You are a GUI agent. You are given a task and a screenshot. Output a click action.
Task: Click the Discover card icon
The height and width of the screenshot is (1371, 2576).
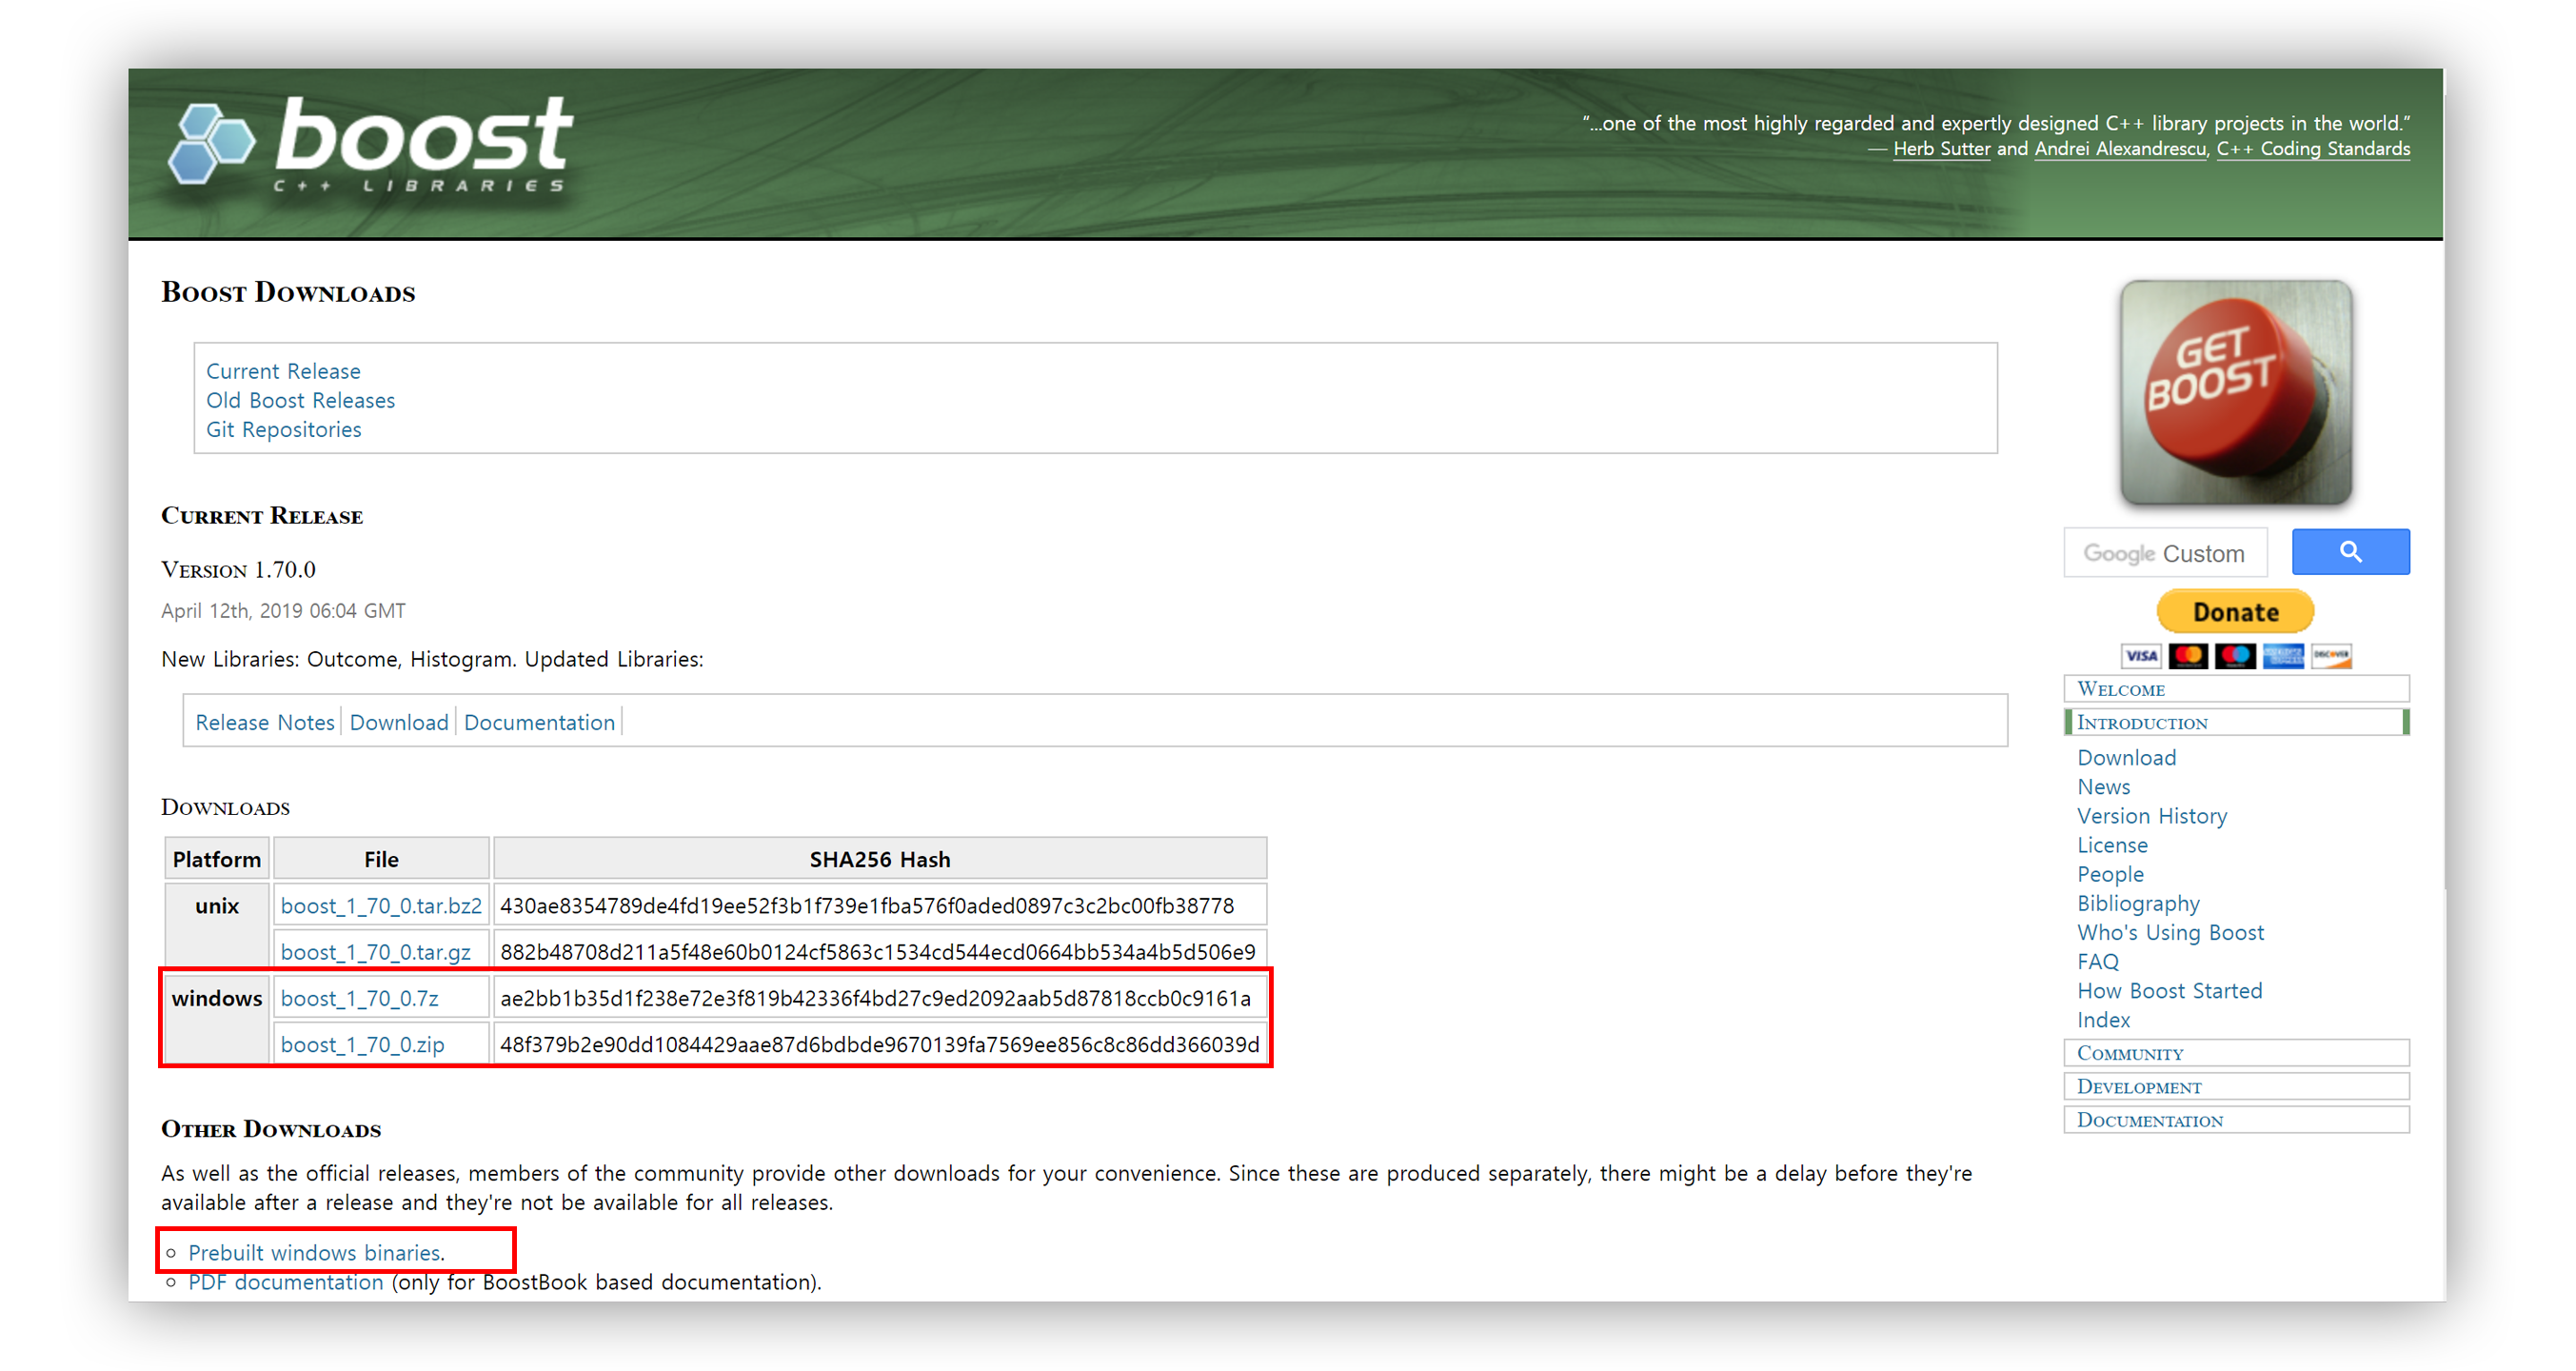2331,656
